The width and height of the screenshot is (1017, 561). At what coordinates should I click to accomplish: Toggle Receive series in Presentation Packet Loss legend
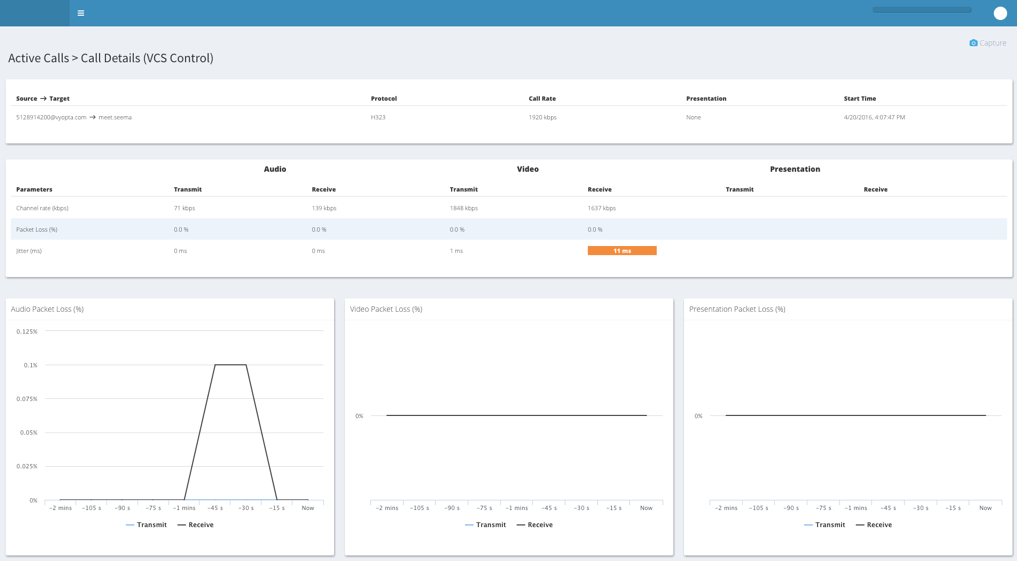(x=874, y=525)
